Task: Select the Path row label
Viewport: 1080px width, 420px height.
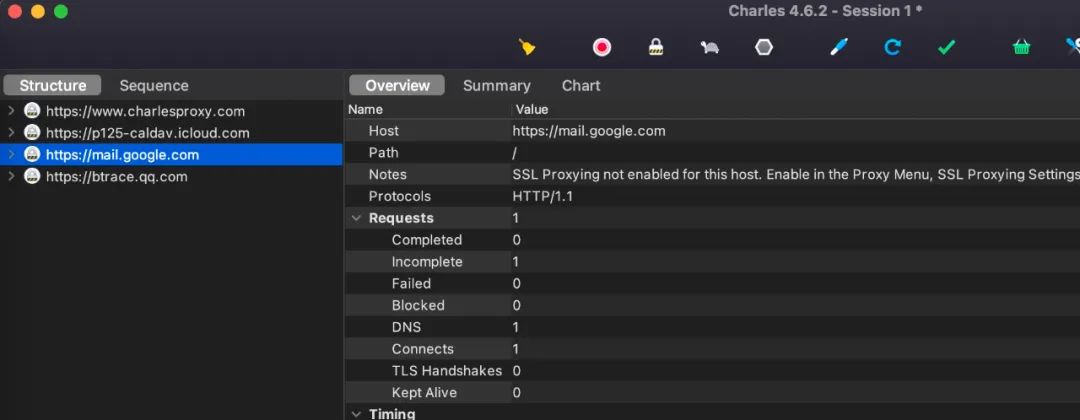Action: click(384, 153)
